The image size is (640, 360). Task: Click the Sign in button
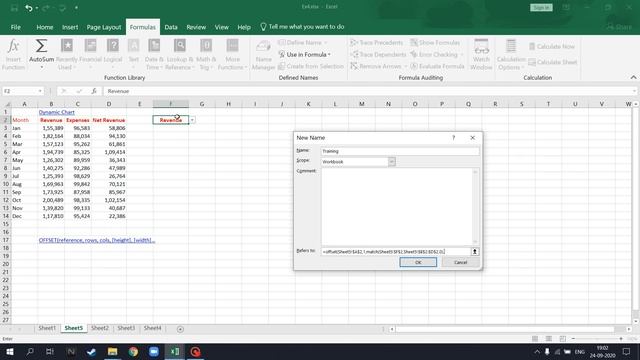[x=541, y=8]
